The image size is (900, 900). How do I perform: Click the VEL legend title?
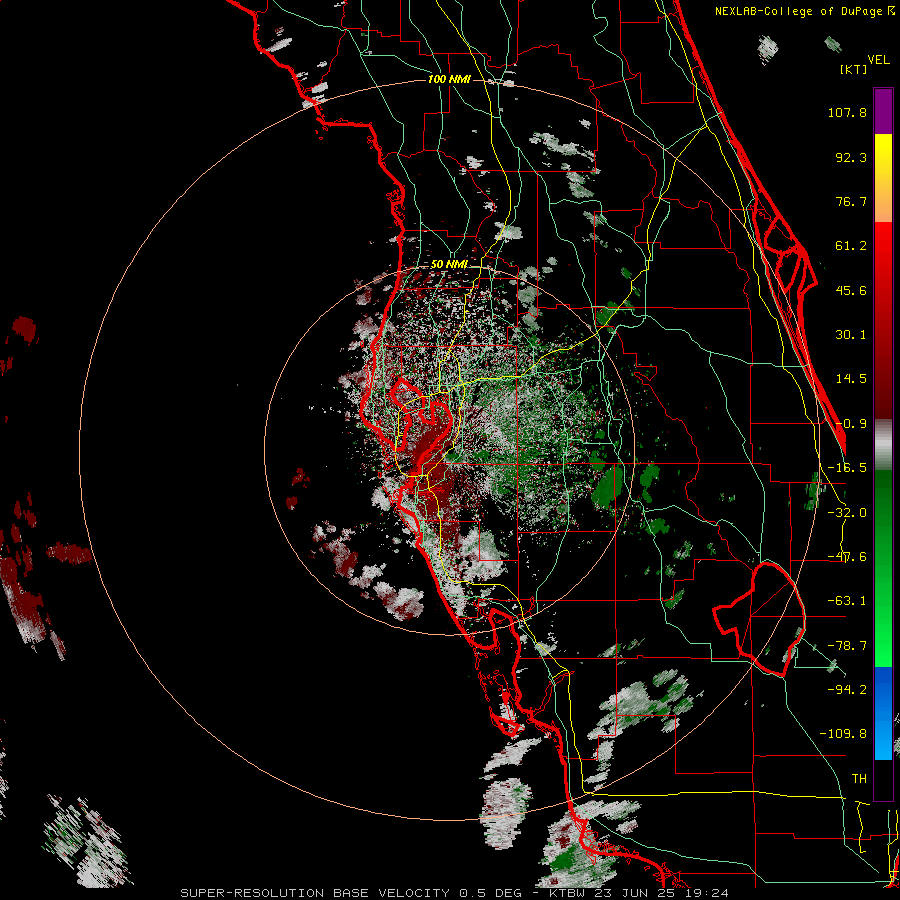[x=879, y=60]
